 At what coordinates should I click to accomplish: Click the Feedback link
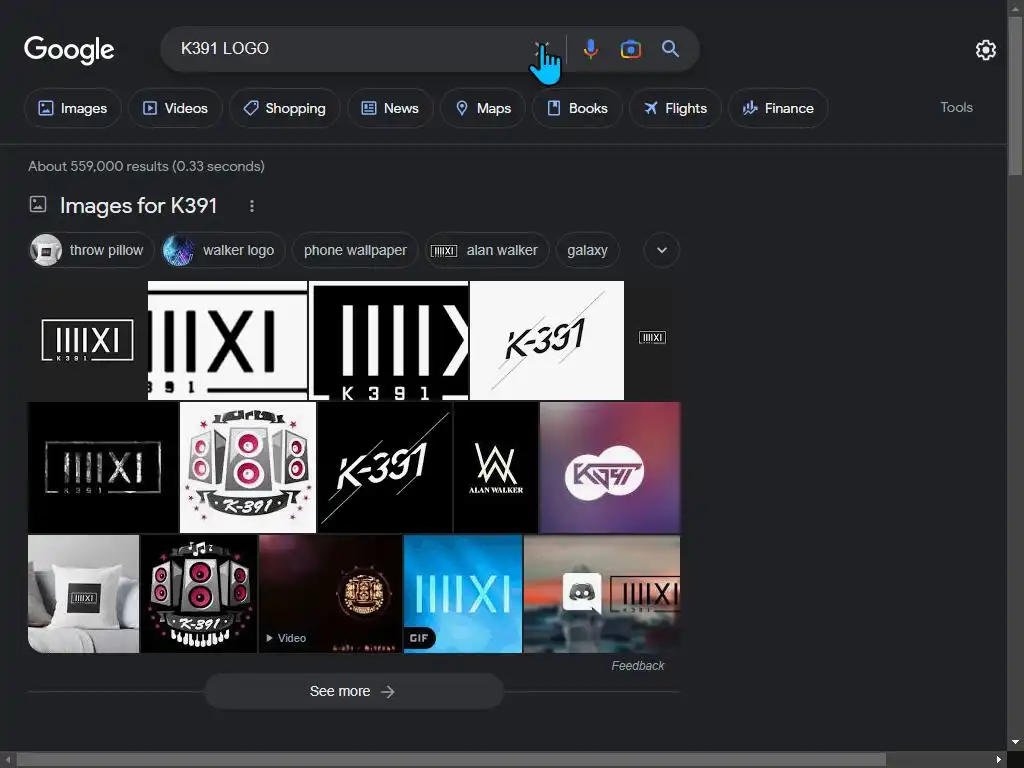coord(637,665)
